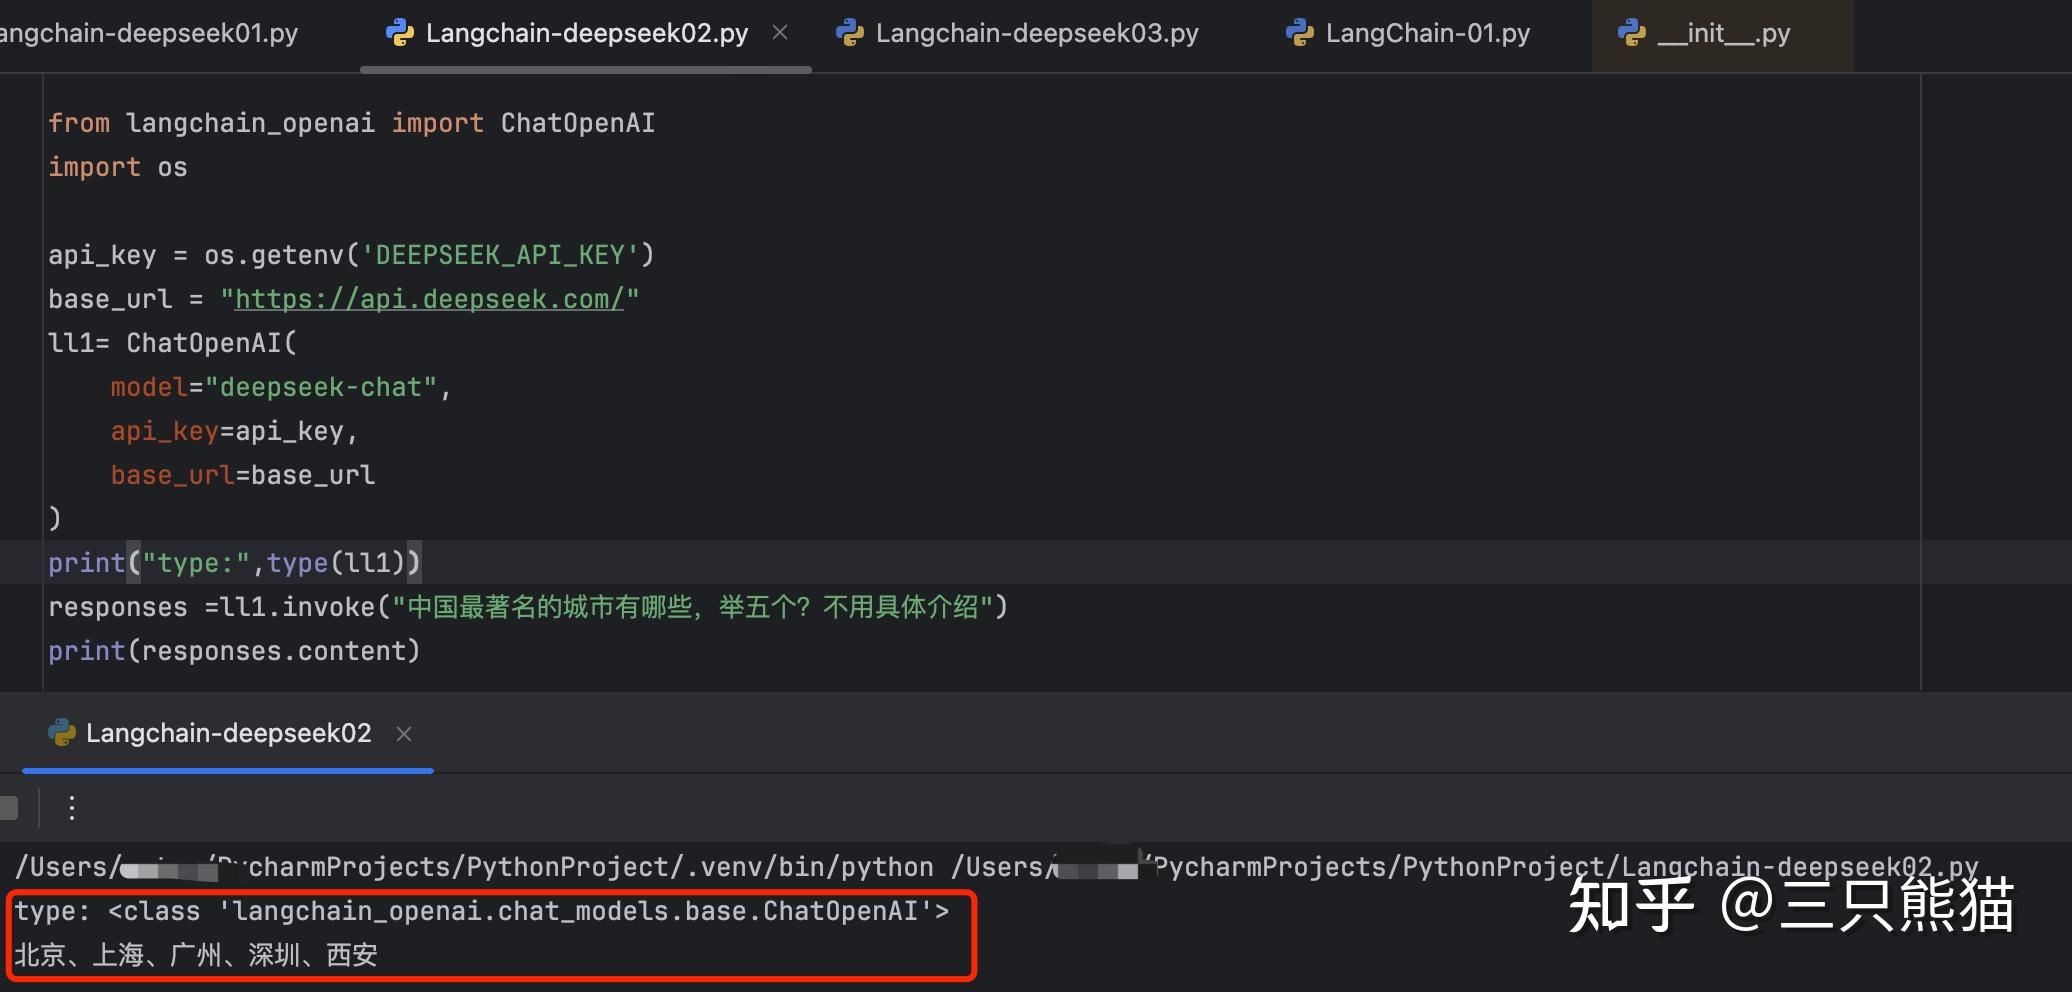Open the LangChain-01.py tab

[x=1427, y=33]
